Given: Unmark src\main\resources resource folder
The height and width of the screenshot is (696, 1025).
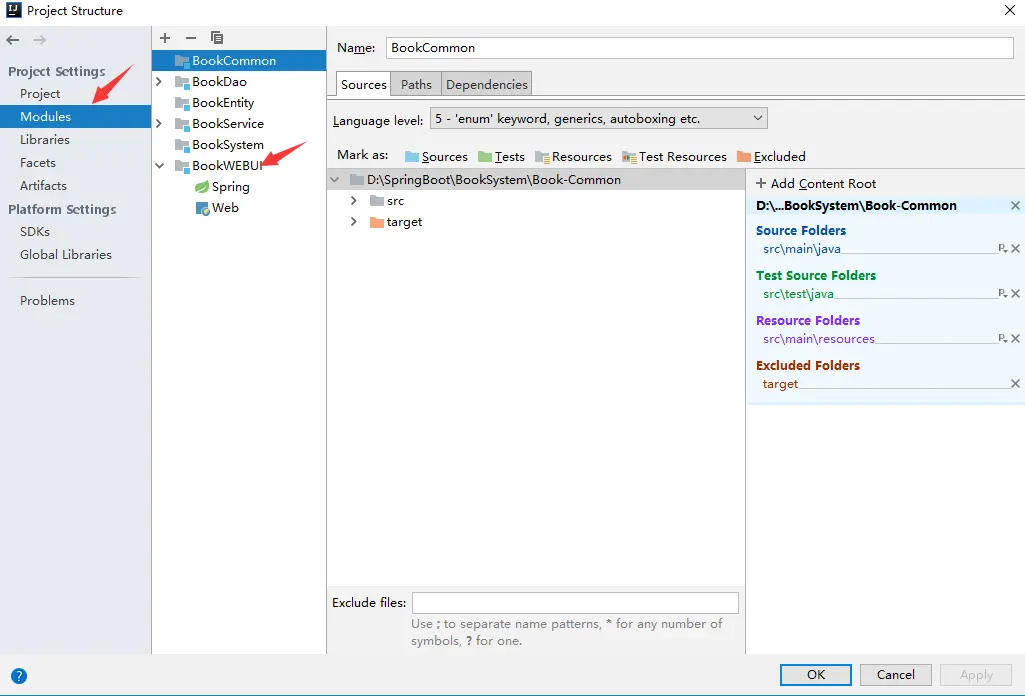Looking at the screenshot, I should [x=1015, y=339].
